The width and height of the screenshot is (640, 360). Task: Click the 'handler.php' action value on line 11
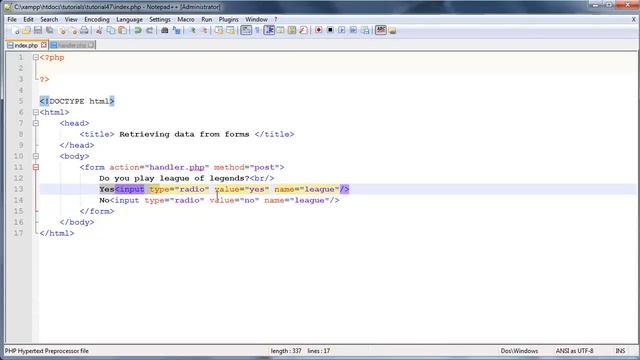(x=177, y=167)
